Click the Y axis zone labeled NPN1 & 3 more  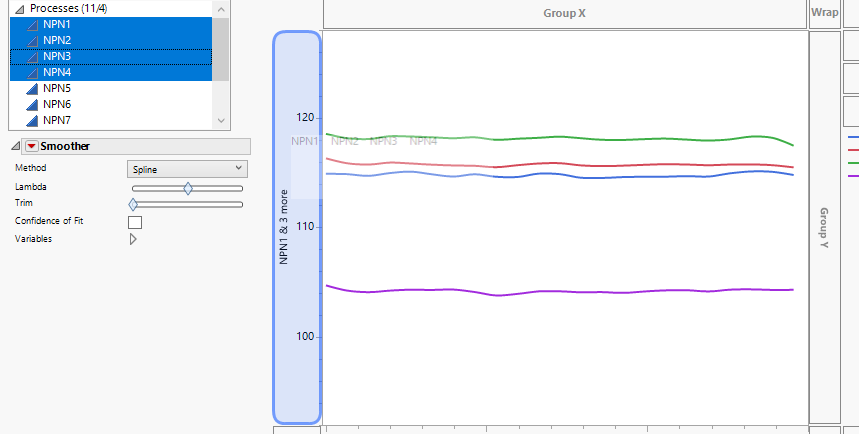[296, 227]
